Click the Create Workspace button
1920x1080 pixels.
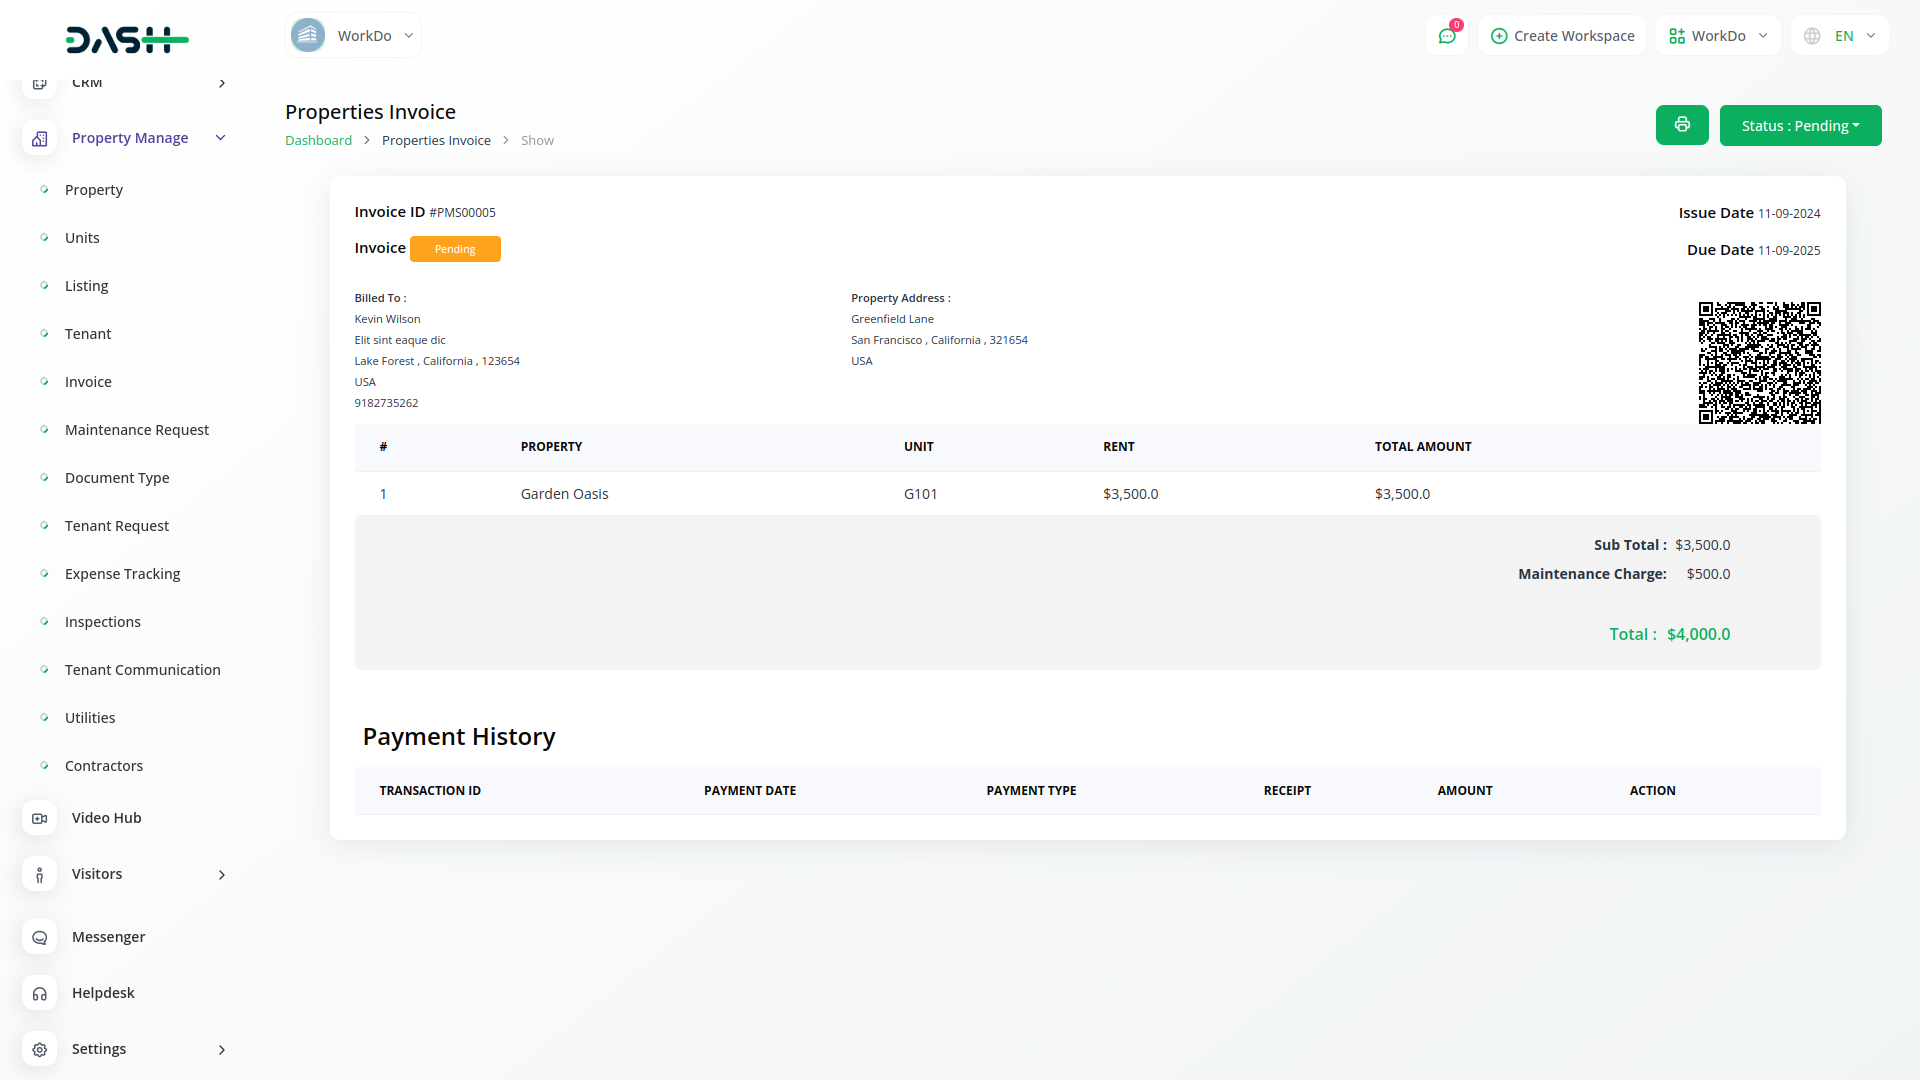click(1562, 36)
